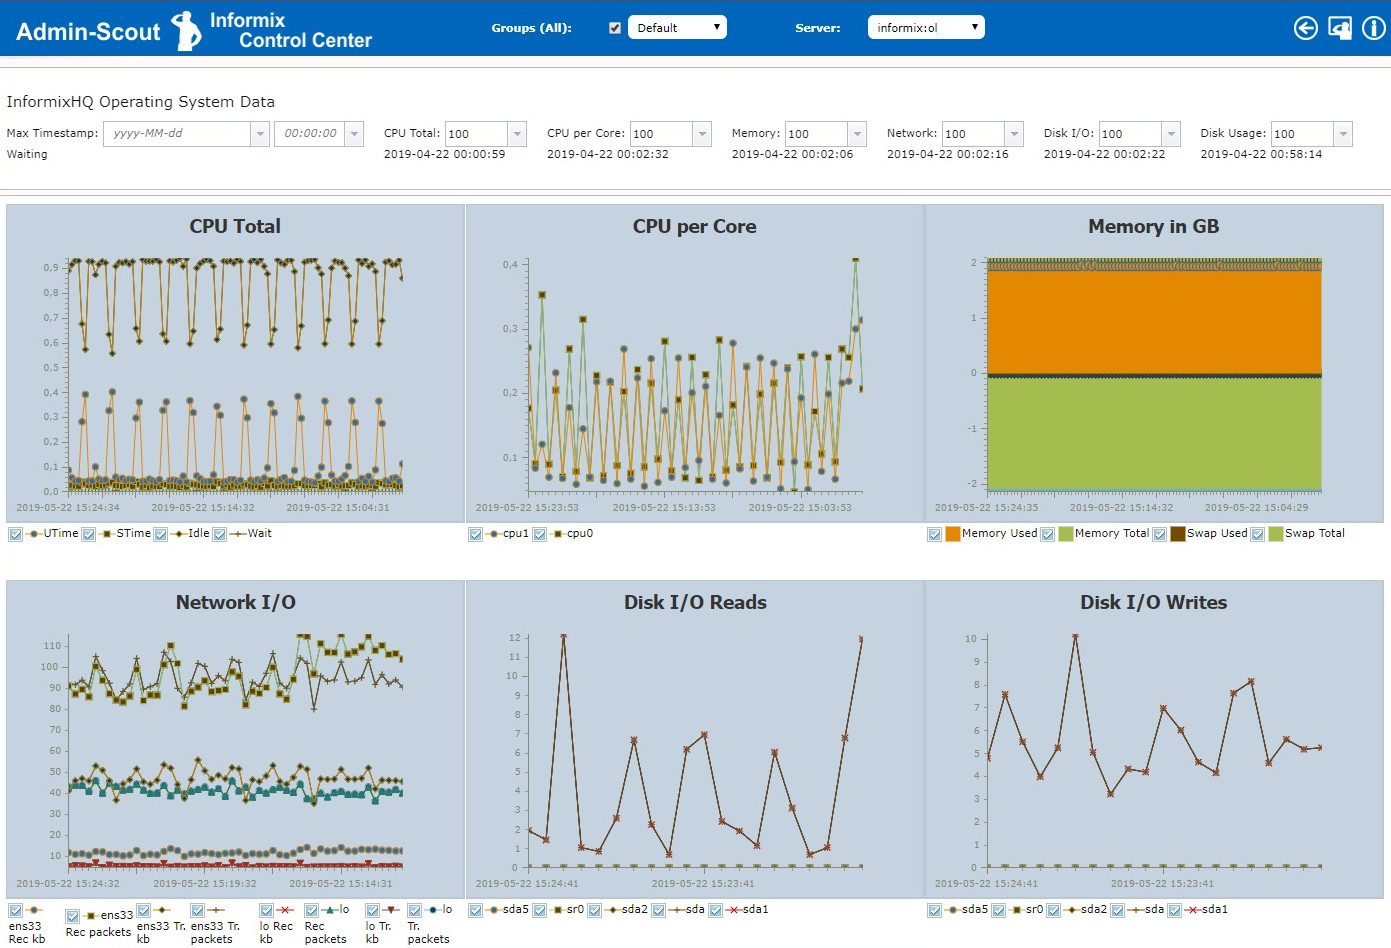Click the orange Memory Used color swatch

click(x=953, y=534)
